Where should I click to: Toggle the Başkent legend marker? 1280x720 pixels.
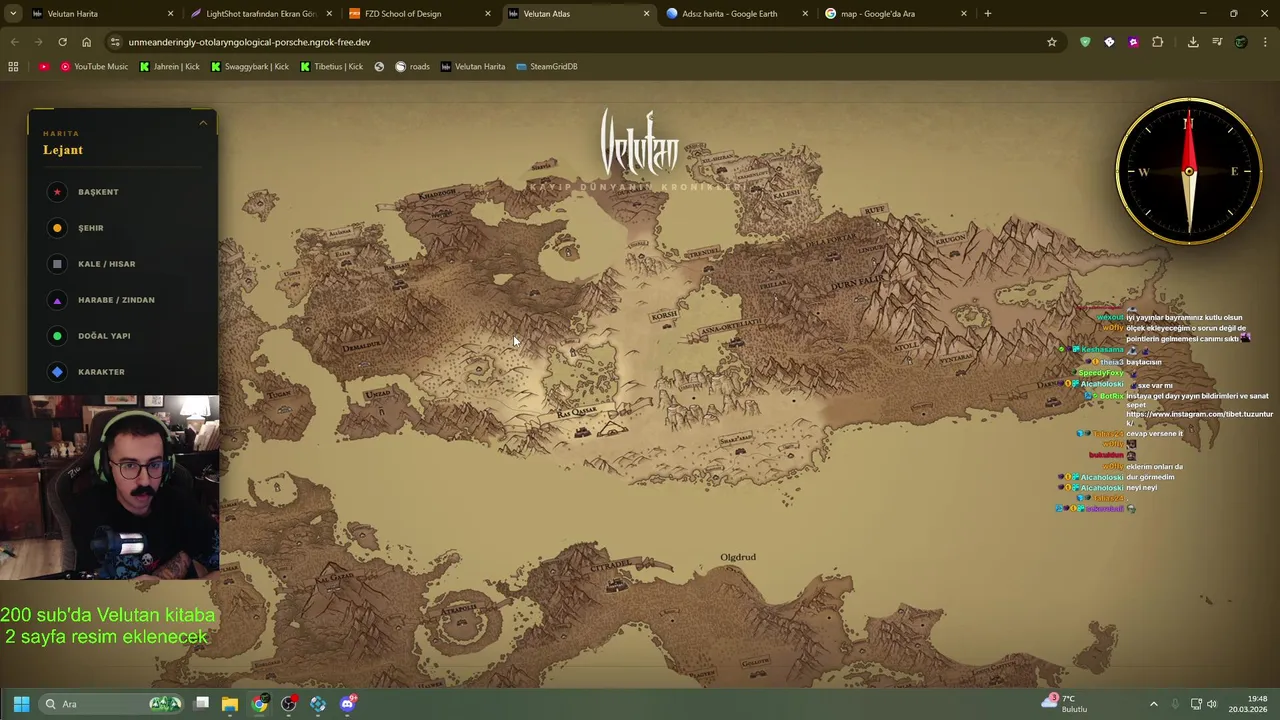[57, 192]
